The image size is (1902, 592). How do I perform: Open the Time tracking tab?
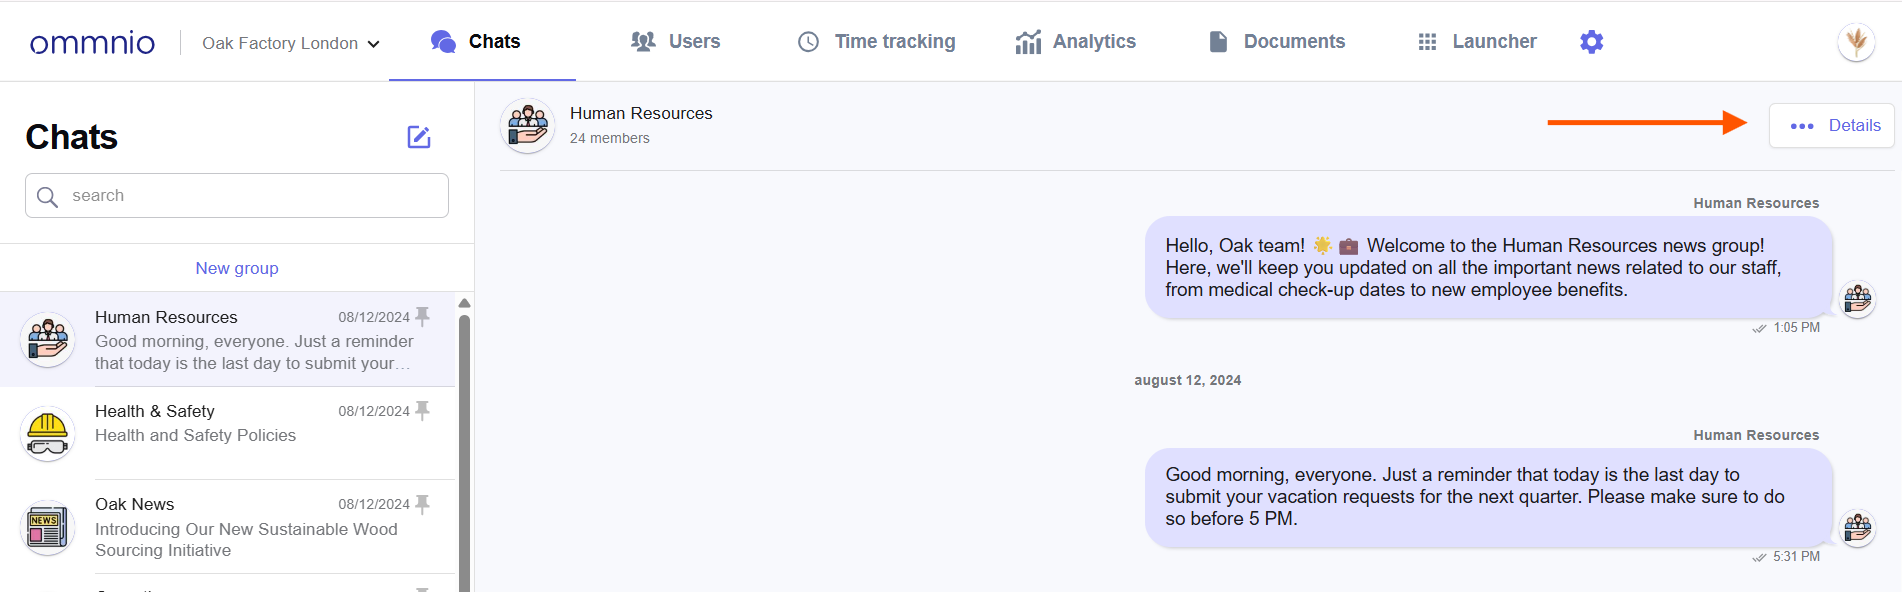click(x=877, y=42)
